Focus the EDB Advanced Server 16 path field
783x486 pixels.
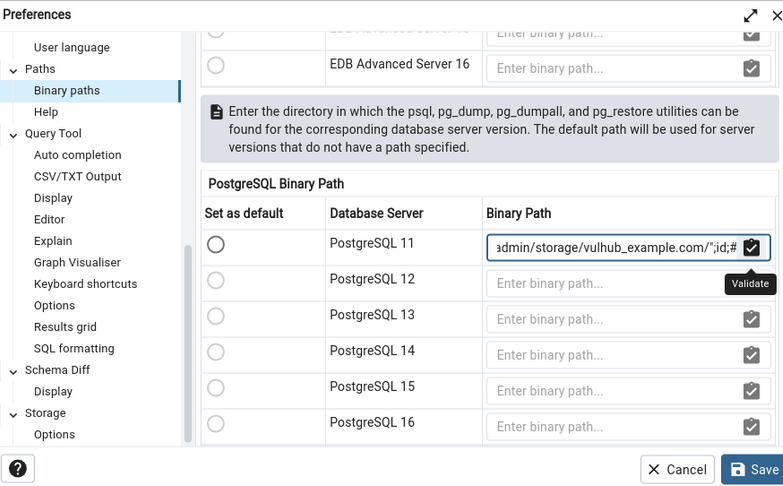pos(628,68)
